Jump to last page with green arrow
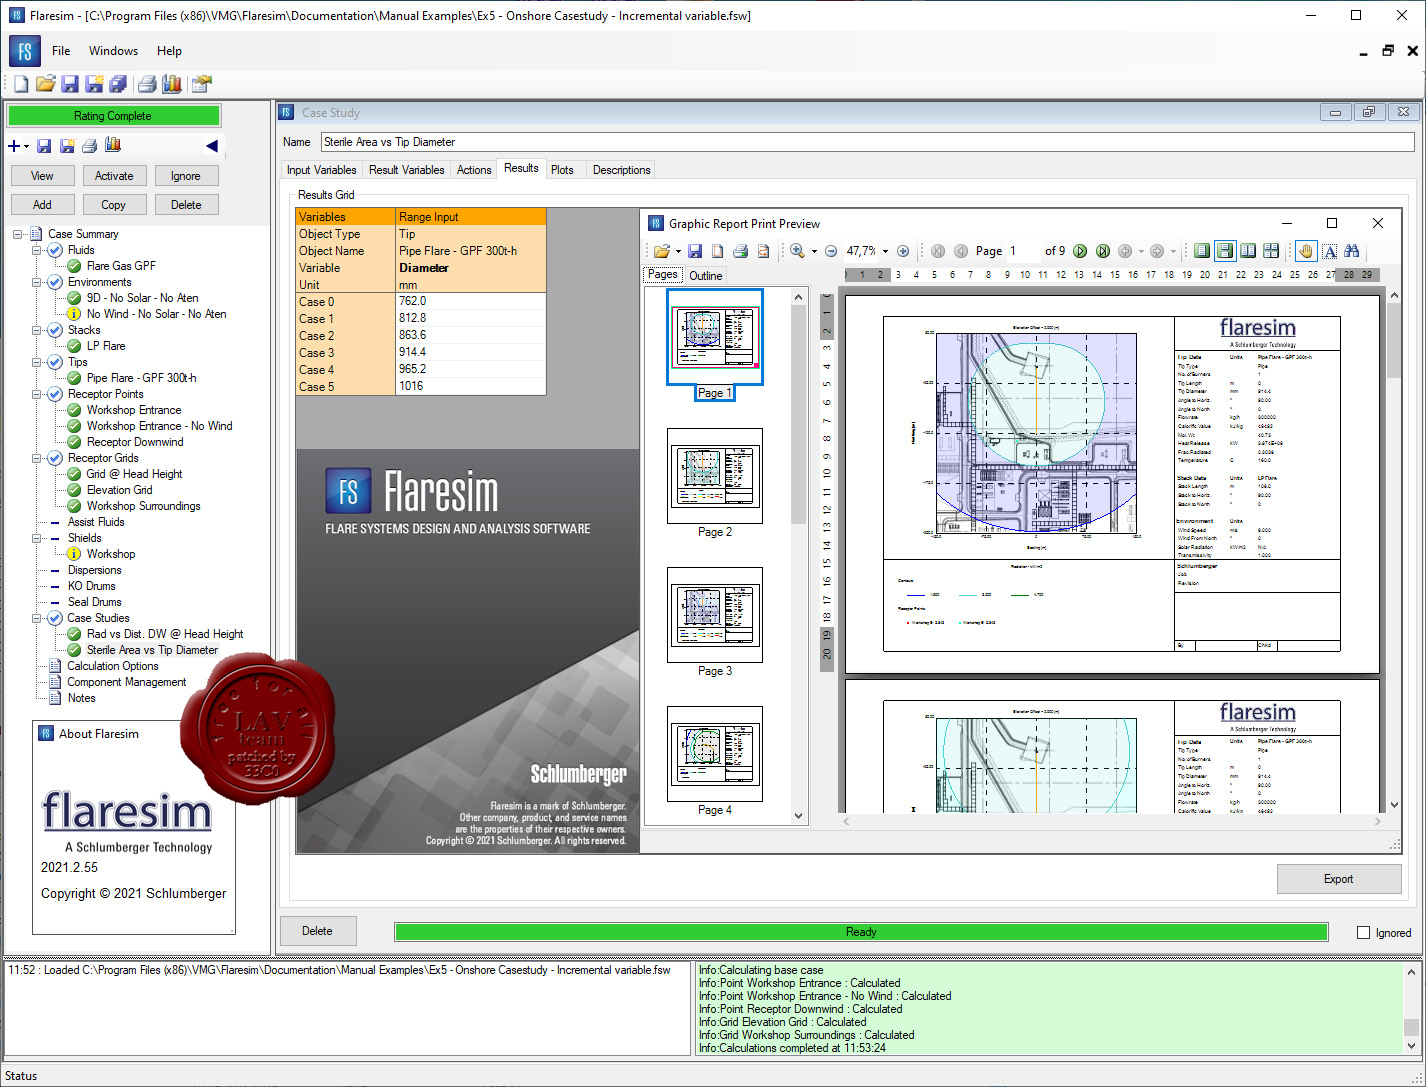The height and width of the screenshot is (1087, 1426). [x=1103, y=251]
